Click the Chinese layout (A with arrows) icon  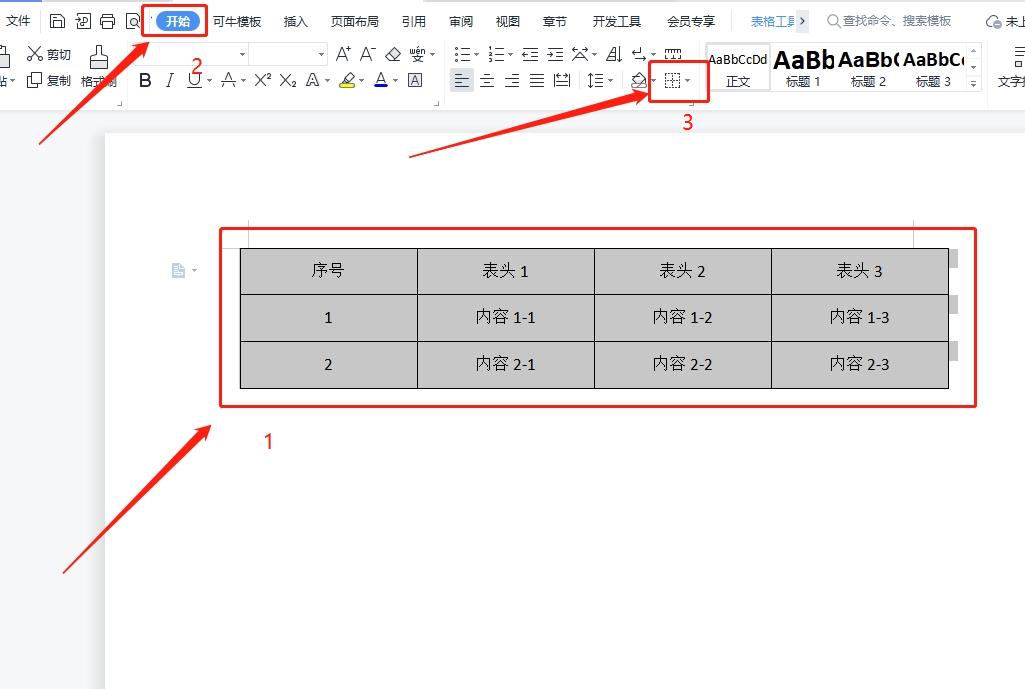pyautogui.click(x=580, y=54)
